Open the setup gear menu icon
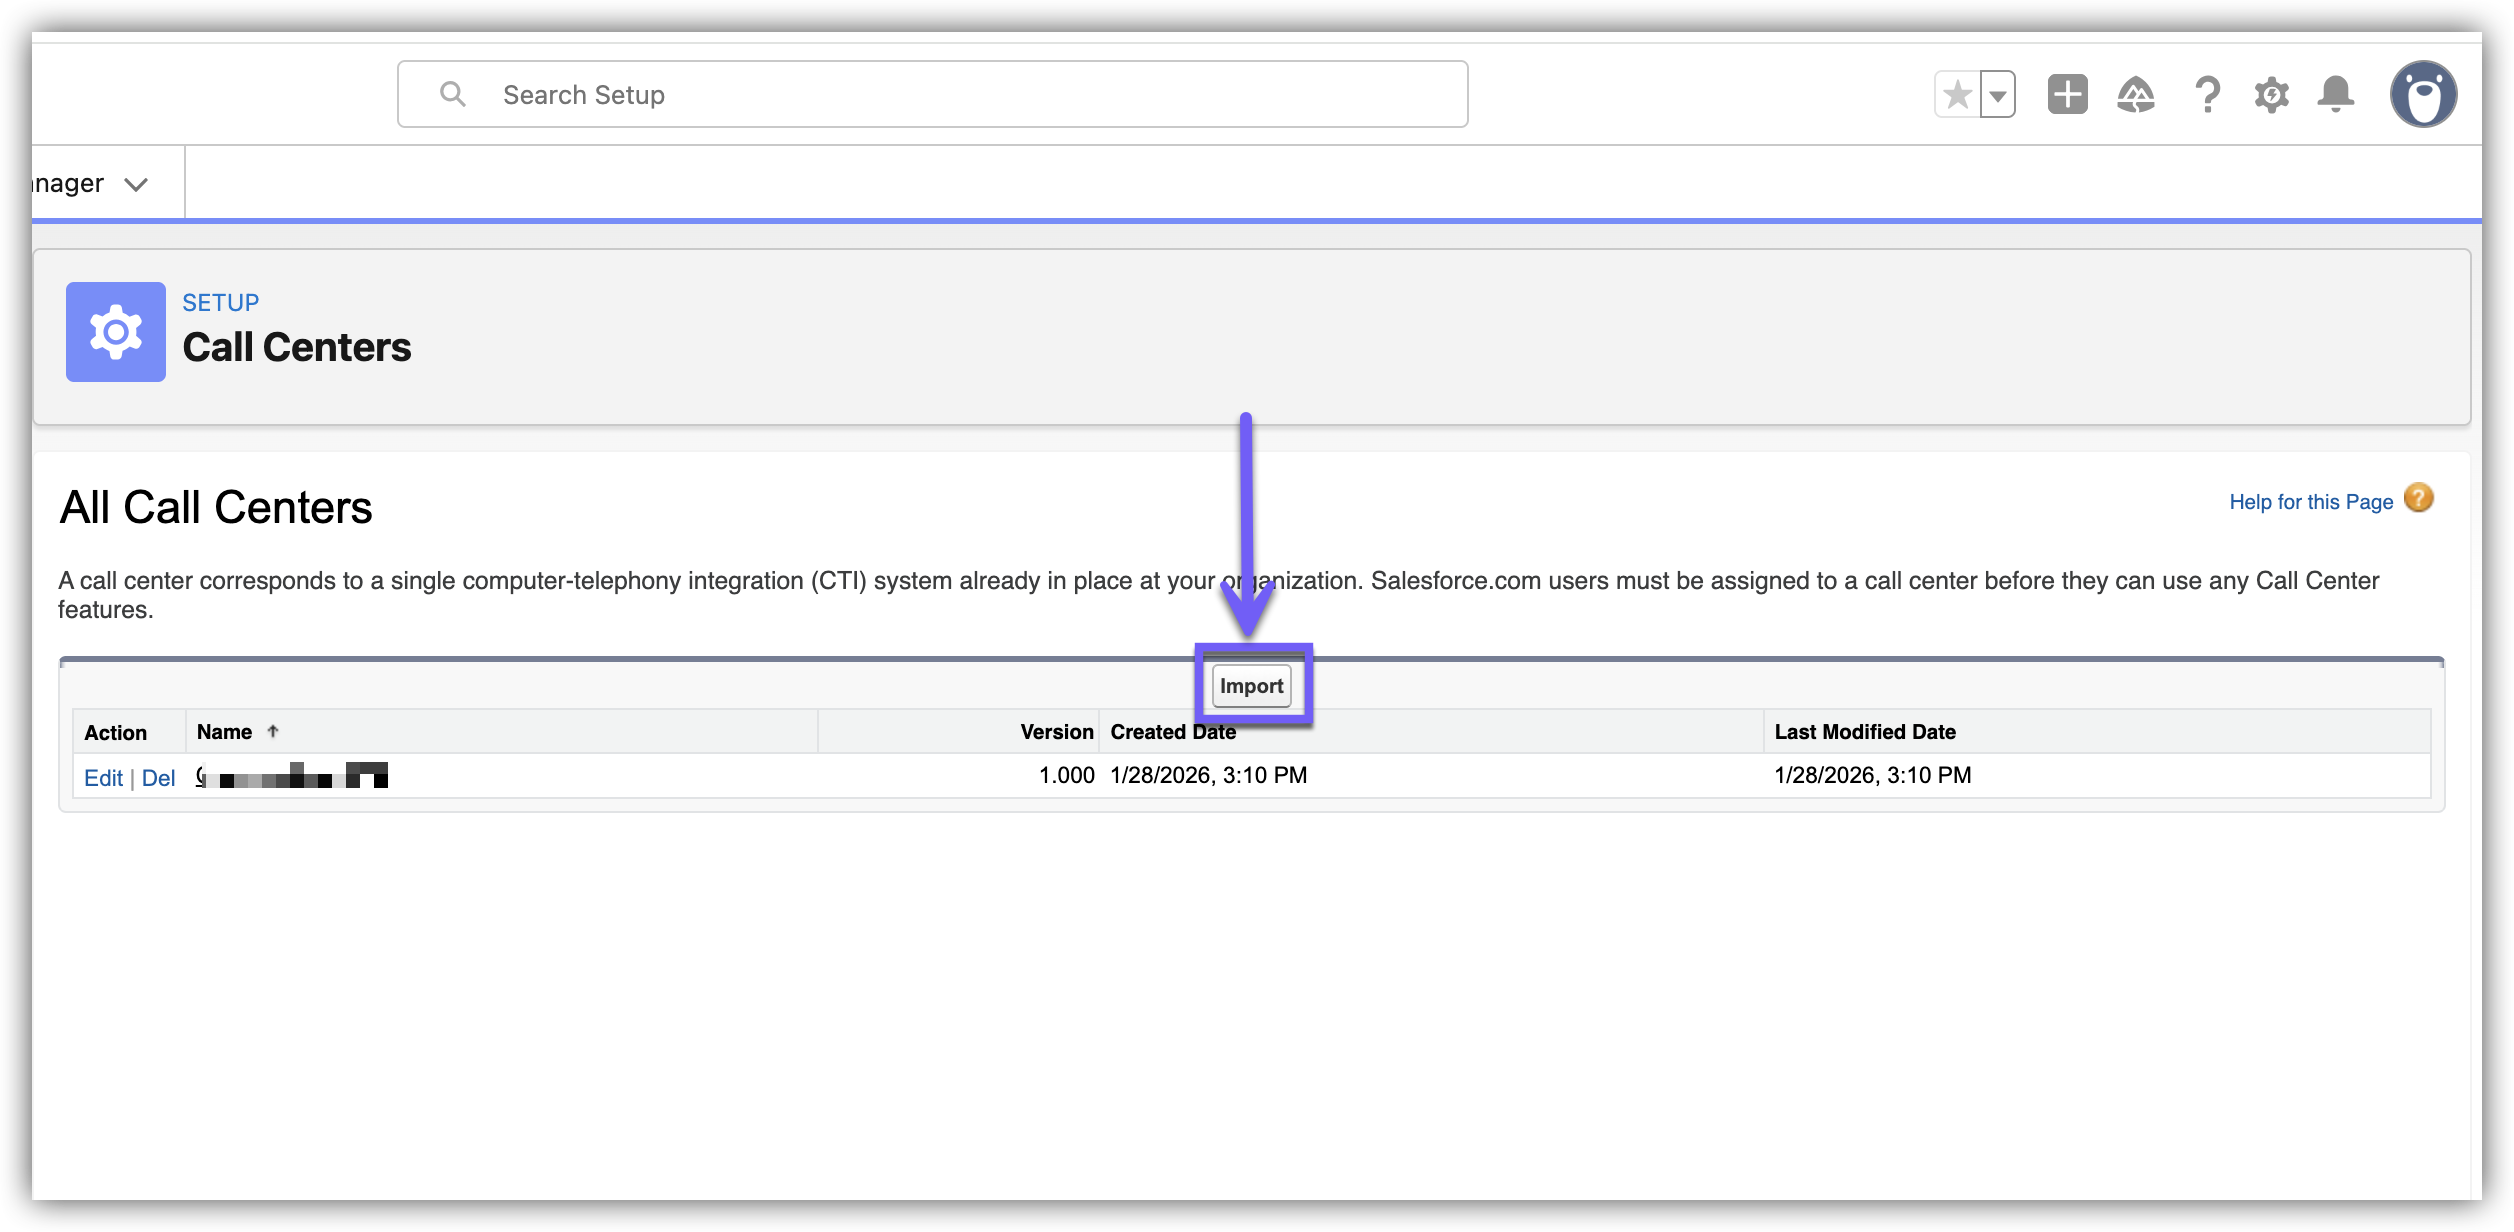The height and width of the screenshot is (1232, 2514). click(2271, 95)
